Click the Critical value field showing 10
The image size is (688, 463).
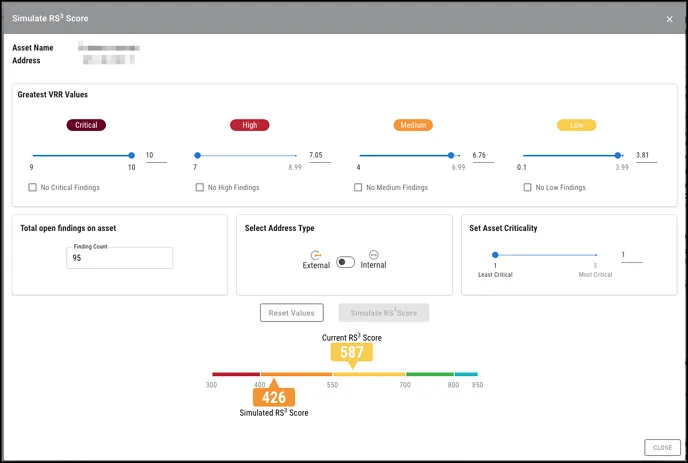[x=156, y=156]
